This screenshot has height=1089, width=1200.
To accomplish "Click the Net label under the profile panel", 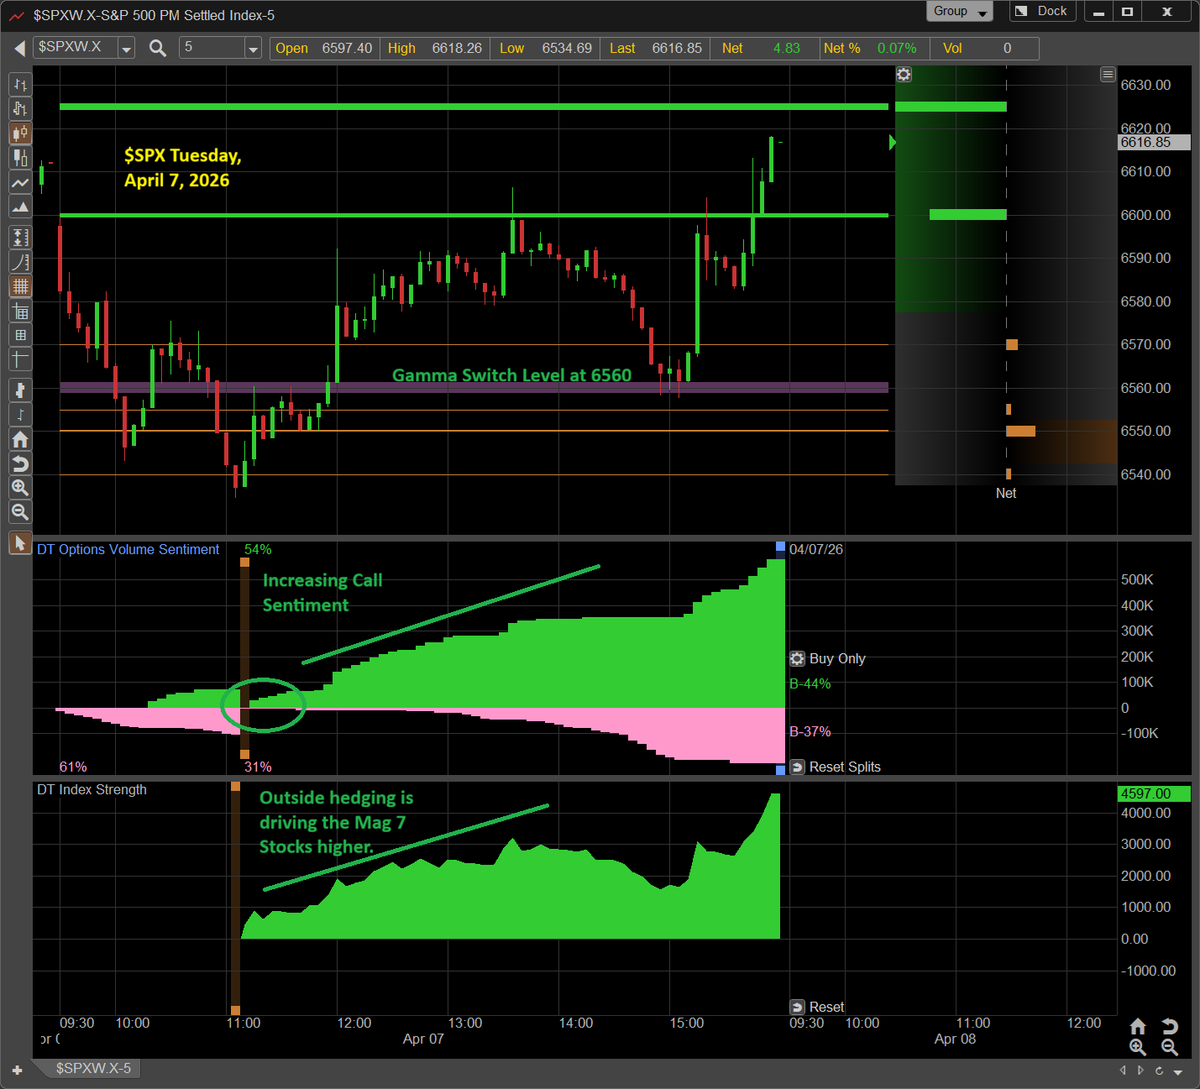I will click(1006, 493).
